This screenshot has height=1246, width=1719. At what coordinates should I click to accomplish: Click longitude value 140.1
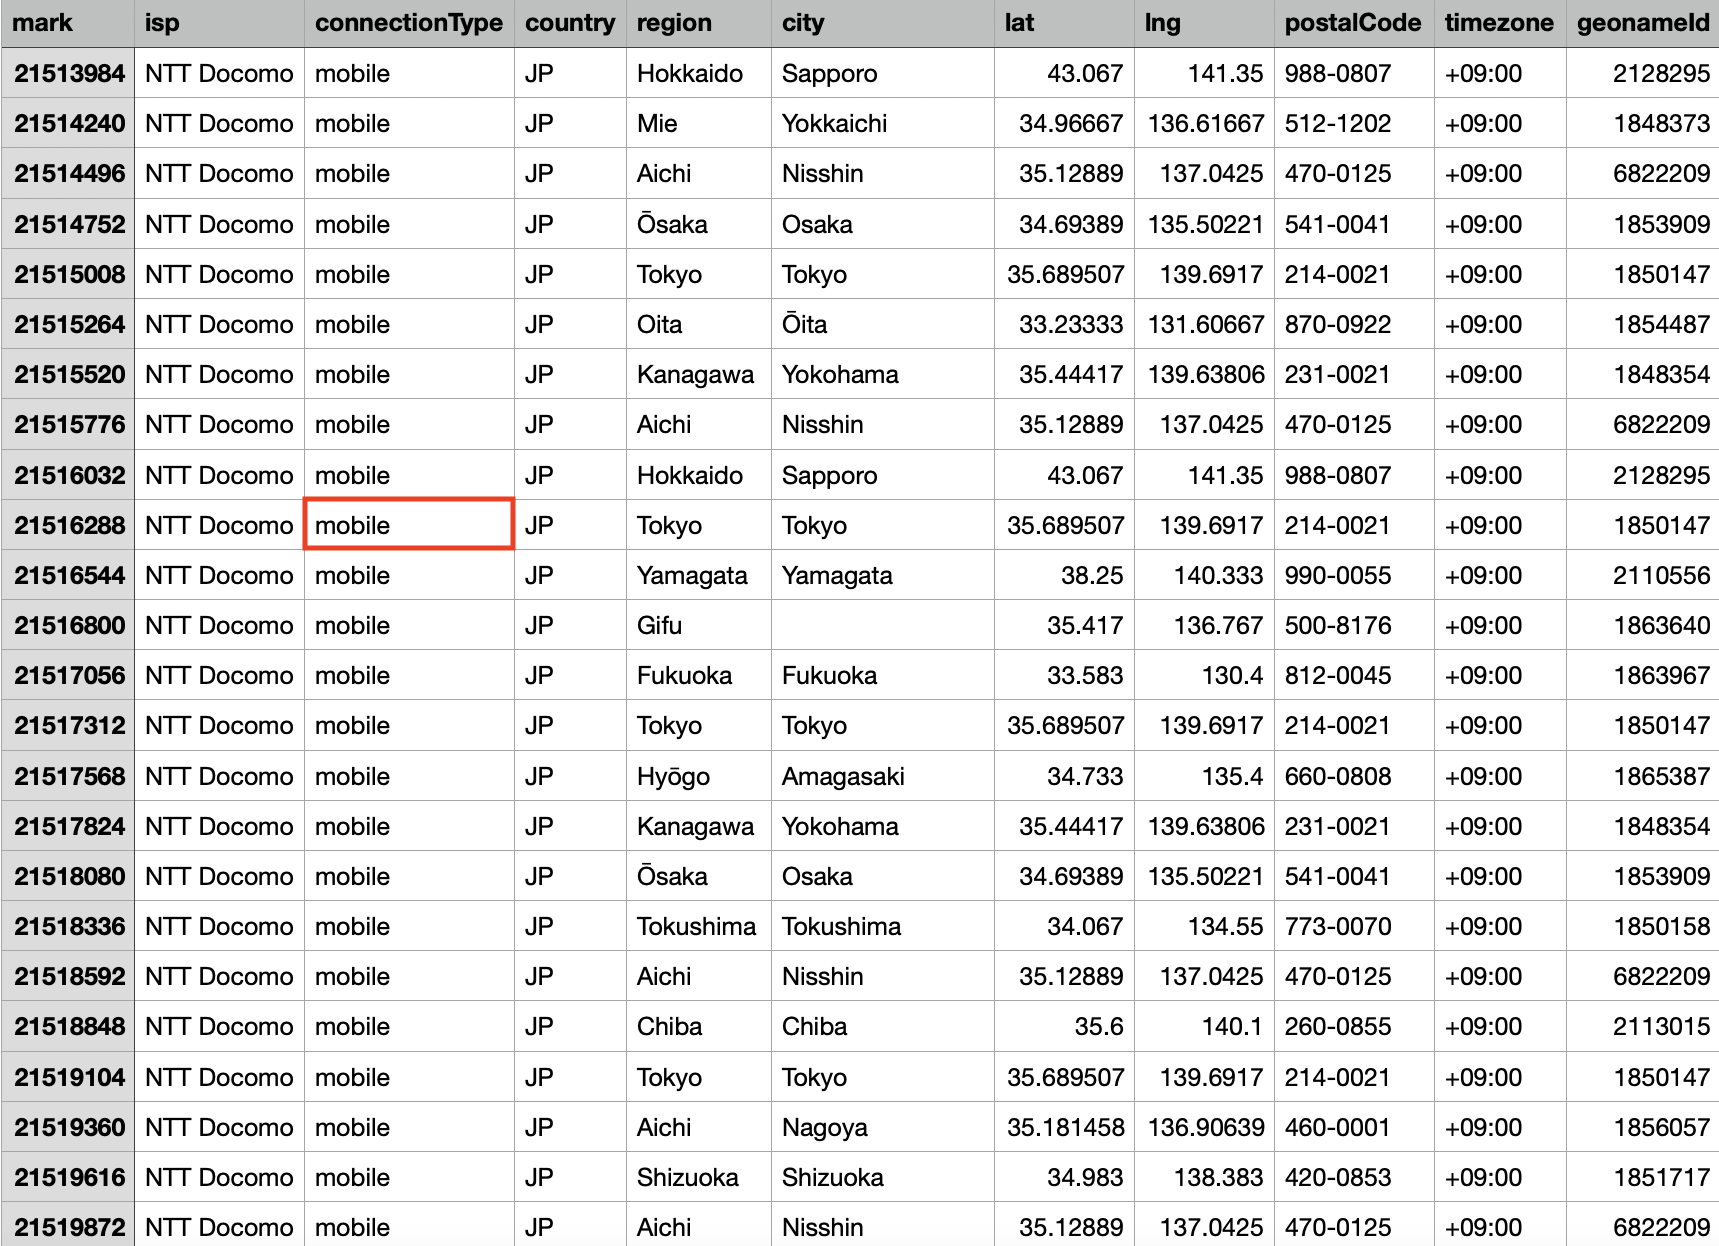[x=1204, y=1026]
